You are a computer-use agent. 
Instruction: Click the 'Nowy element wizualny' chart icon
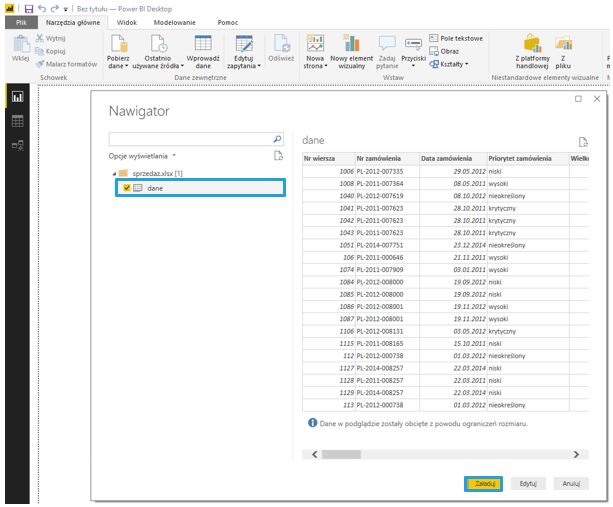[351, 43]
